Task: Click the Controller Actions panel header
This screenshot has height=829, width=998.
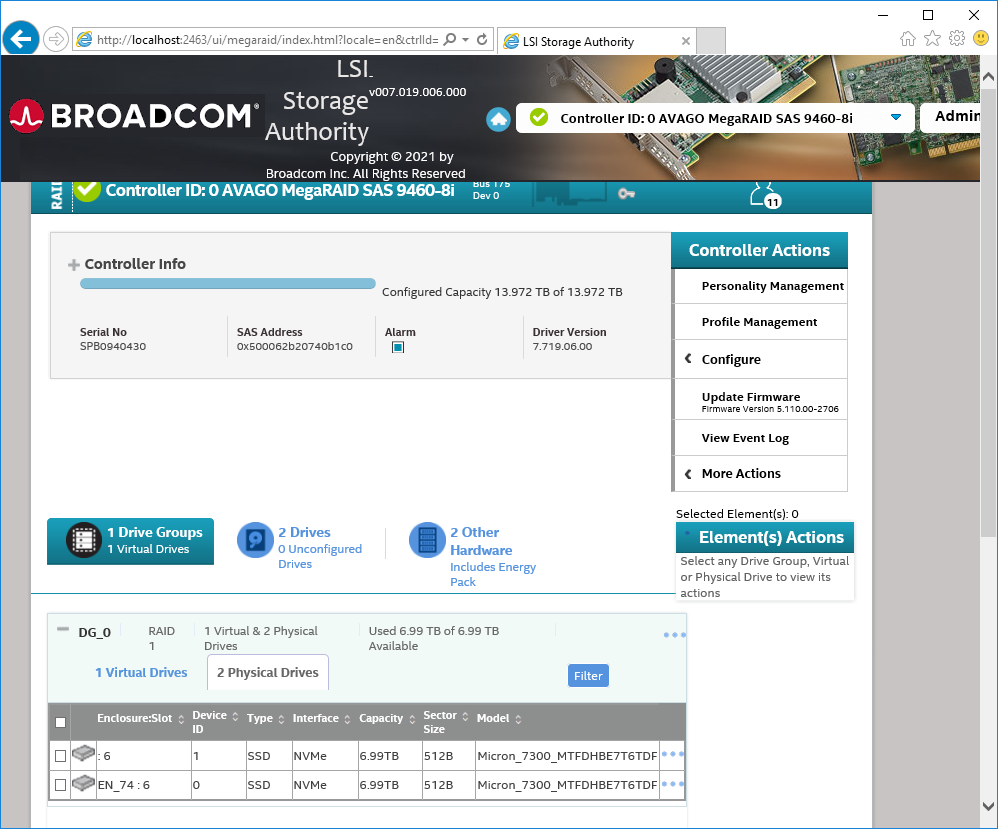Action: point(759,250)
